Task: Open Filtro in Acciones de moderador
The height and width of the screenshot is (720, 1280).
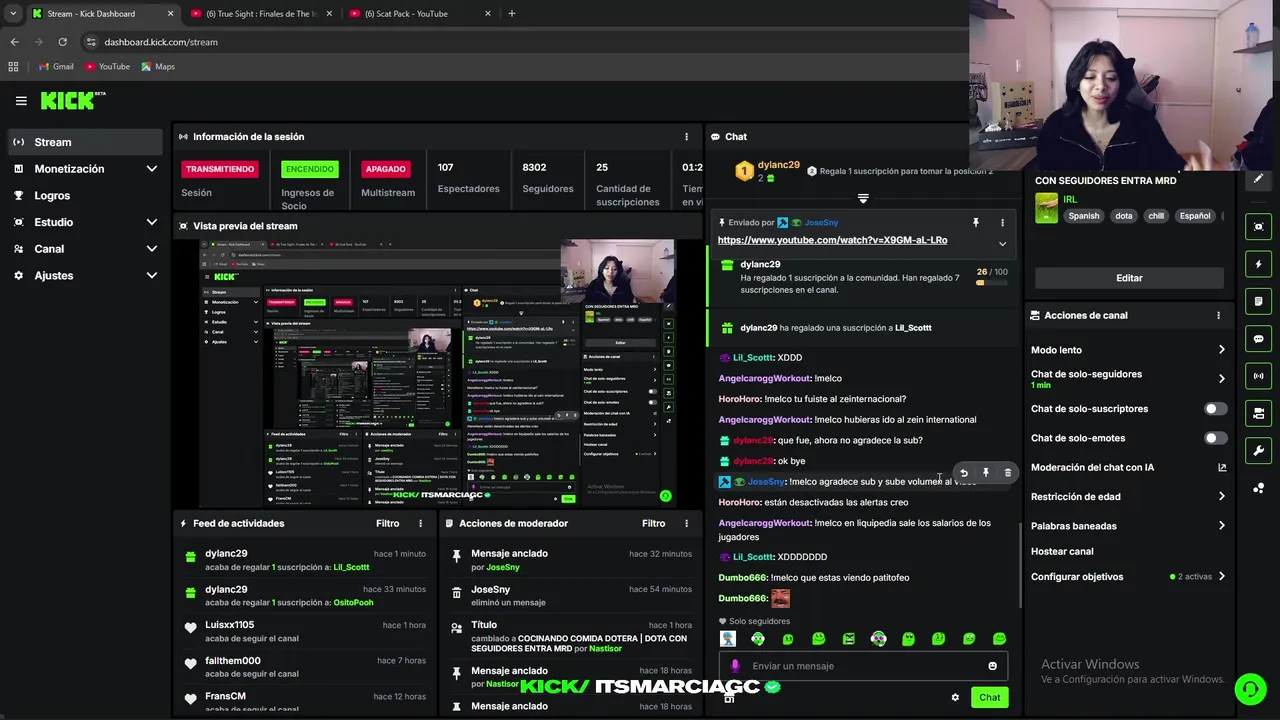Action: (x=653, y=523)
